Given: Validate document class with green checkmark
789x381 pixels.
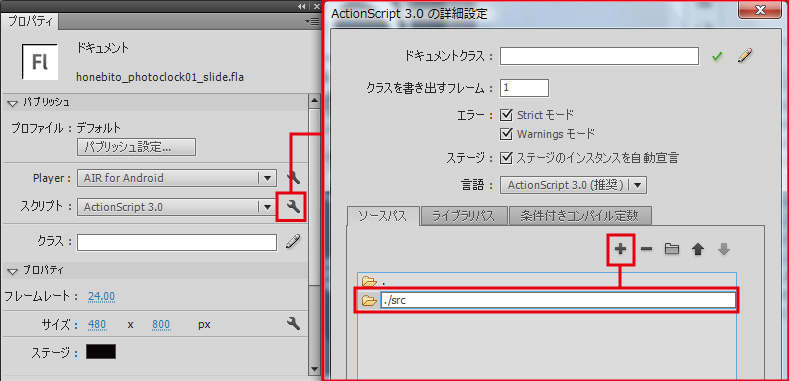Looking at the screenshot, I should pyautogui.click(x=717, y=57).
